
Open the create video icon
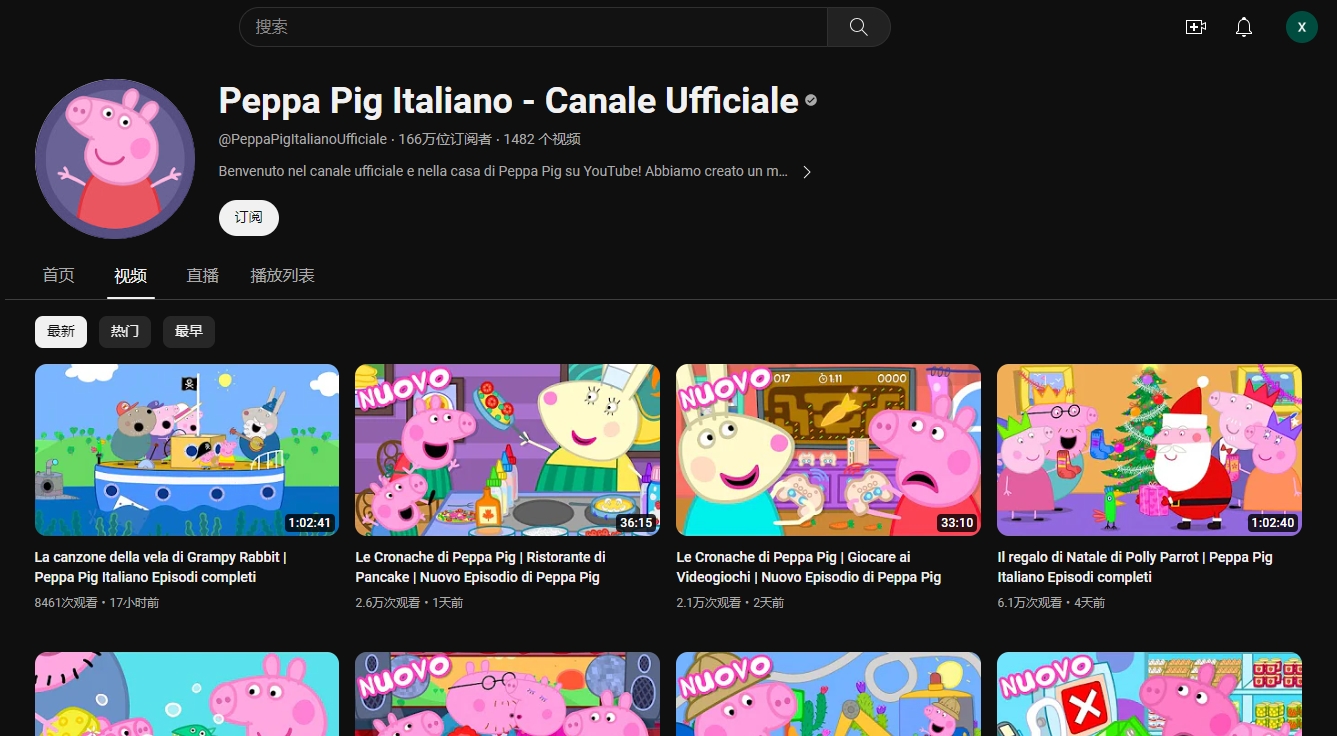[x=1195, y=27]
